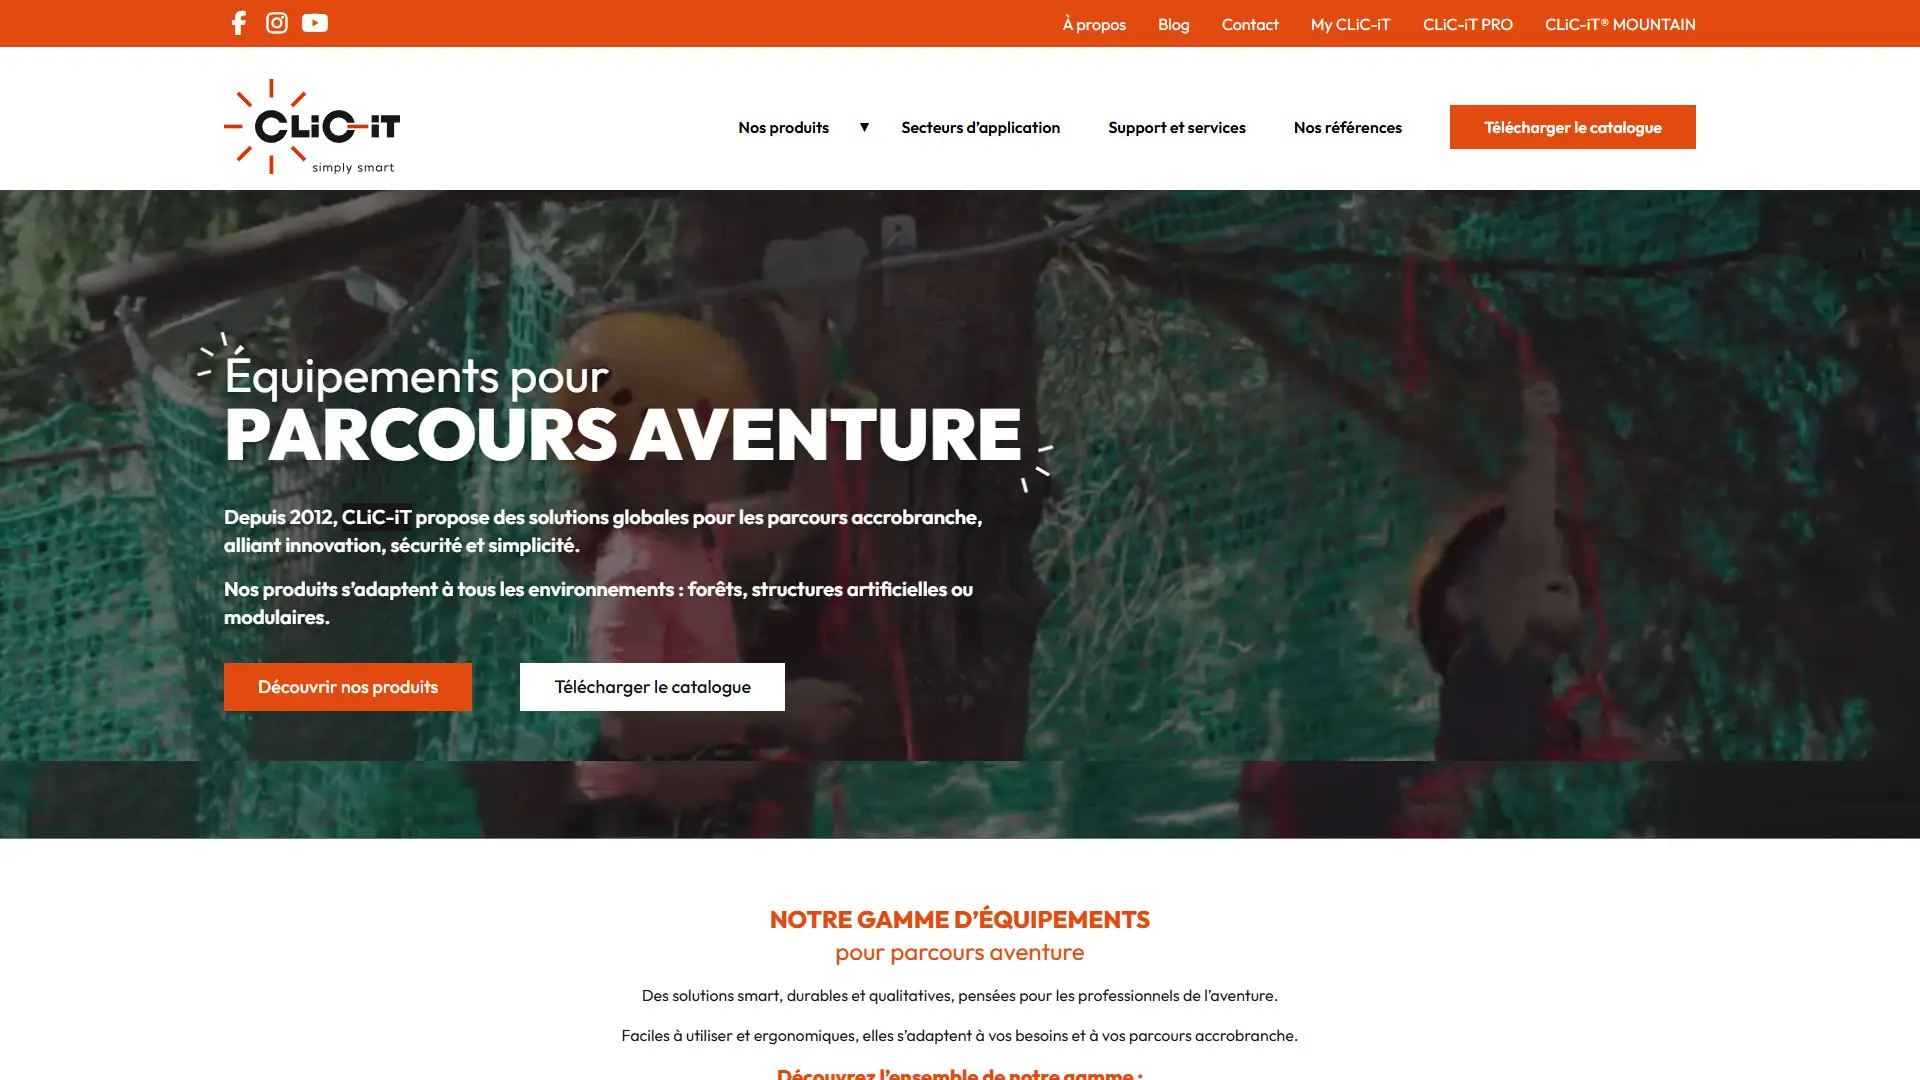1920x1080 pixels.
Task: Open Support et services menu
Action: click(1176, 127)
